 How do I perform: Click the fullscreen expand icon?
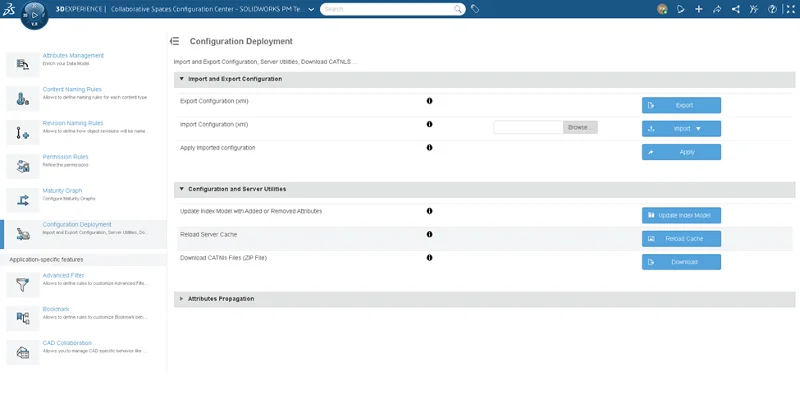coord(790,9)
